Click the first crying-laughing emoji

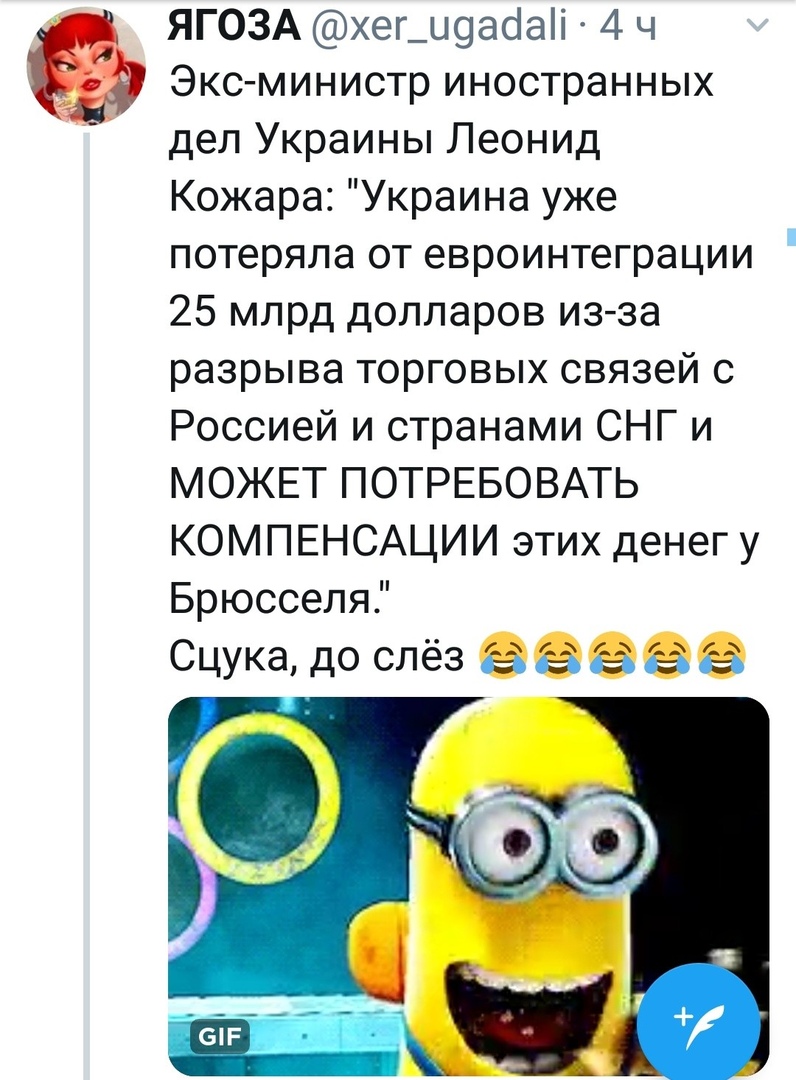[502, 655]
